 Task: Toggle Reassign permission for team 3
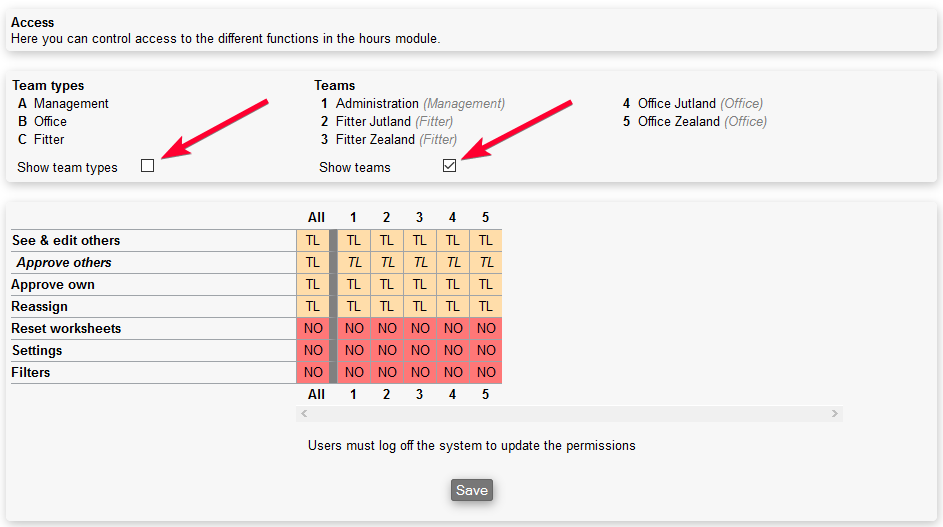pos(420,306)
